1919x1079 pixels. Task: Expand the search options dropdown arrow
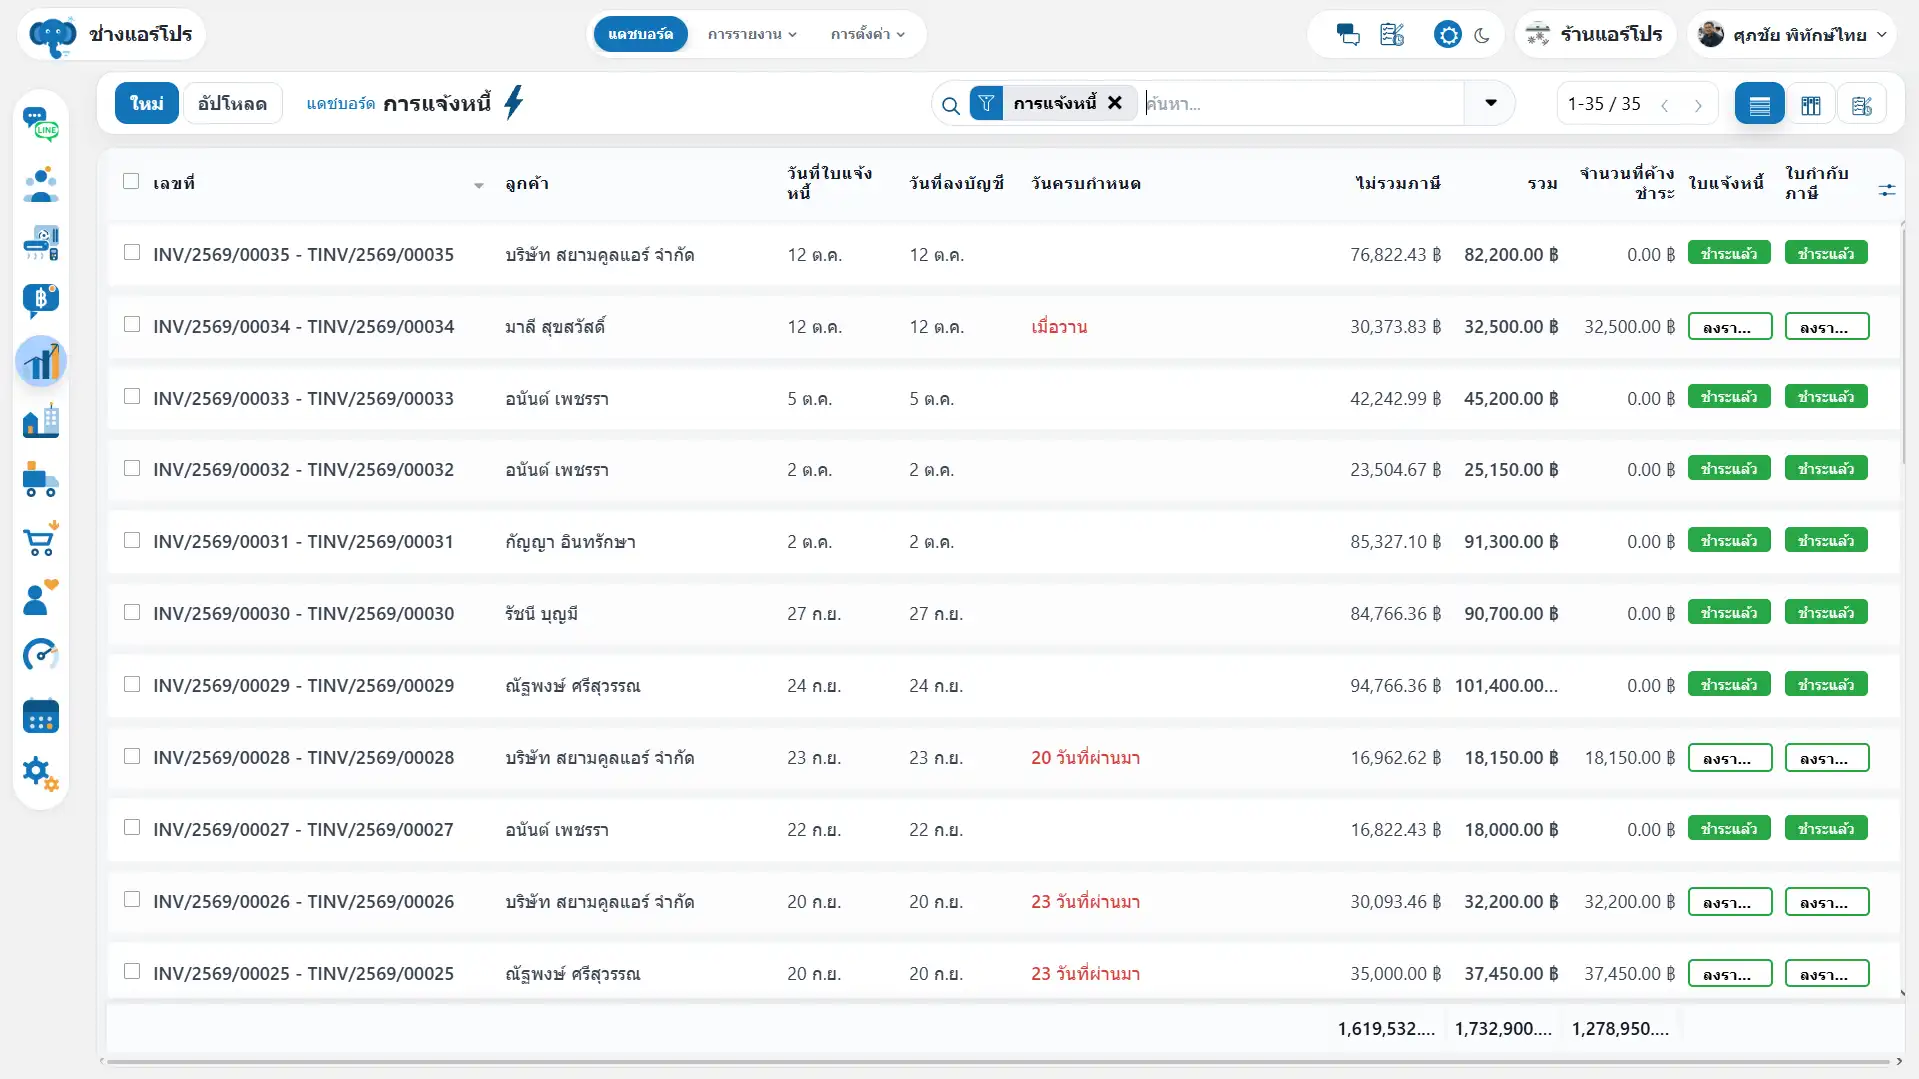click(1490, 103)
